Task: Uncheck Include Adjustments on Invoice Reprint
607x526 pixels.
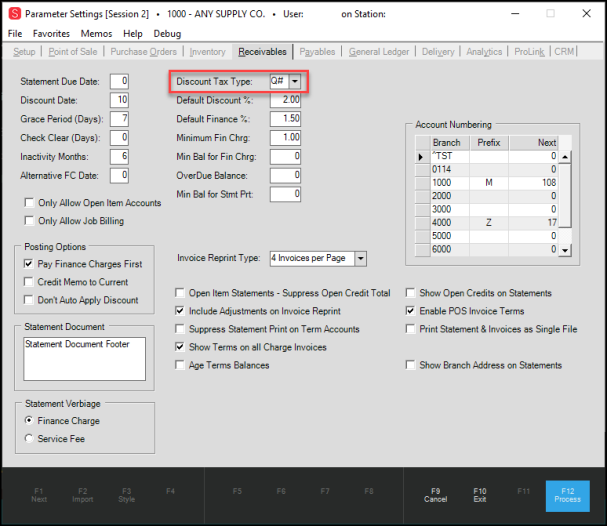Action: pyautogui.click(x=180, y=310)
